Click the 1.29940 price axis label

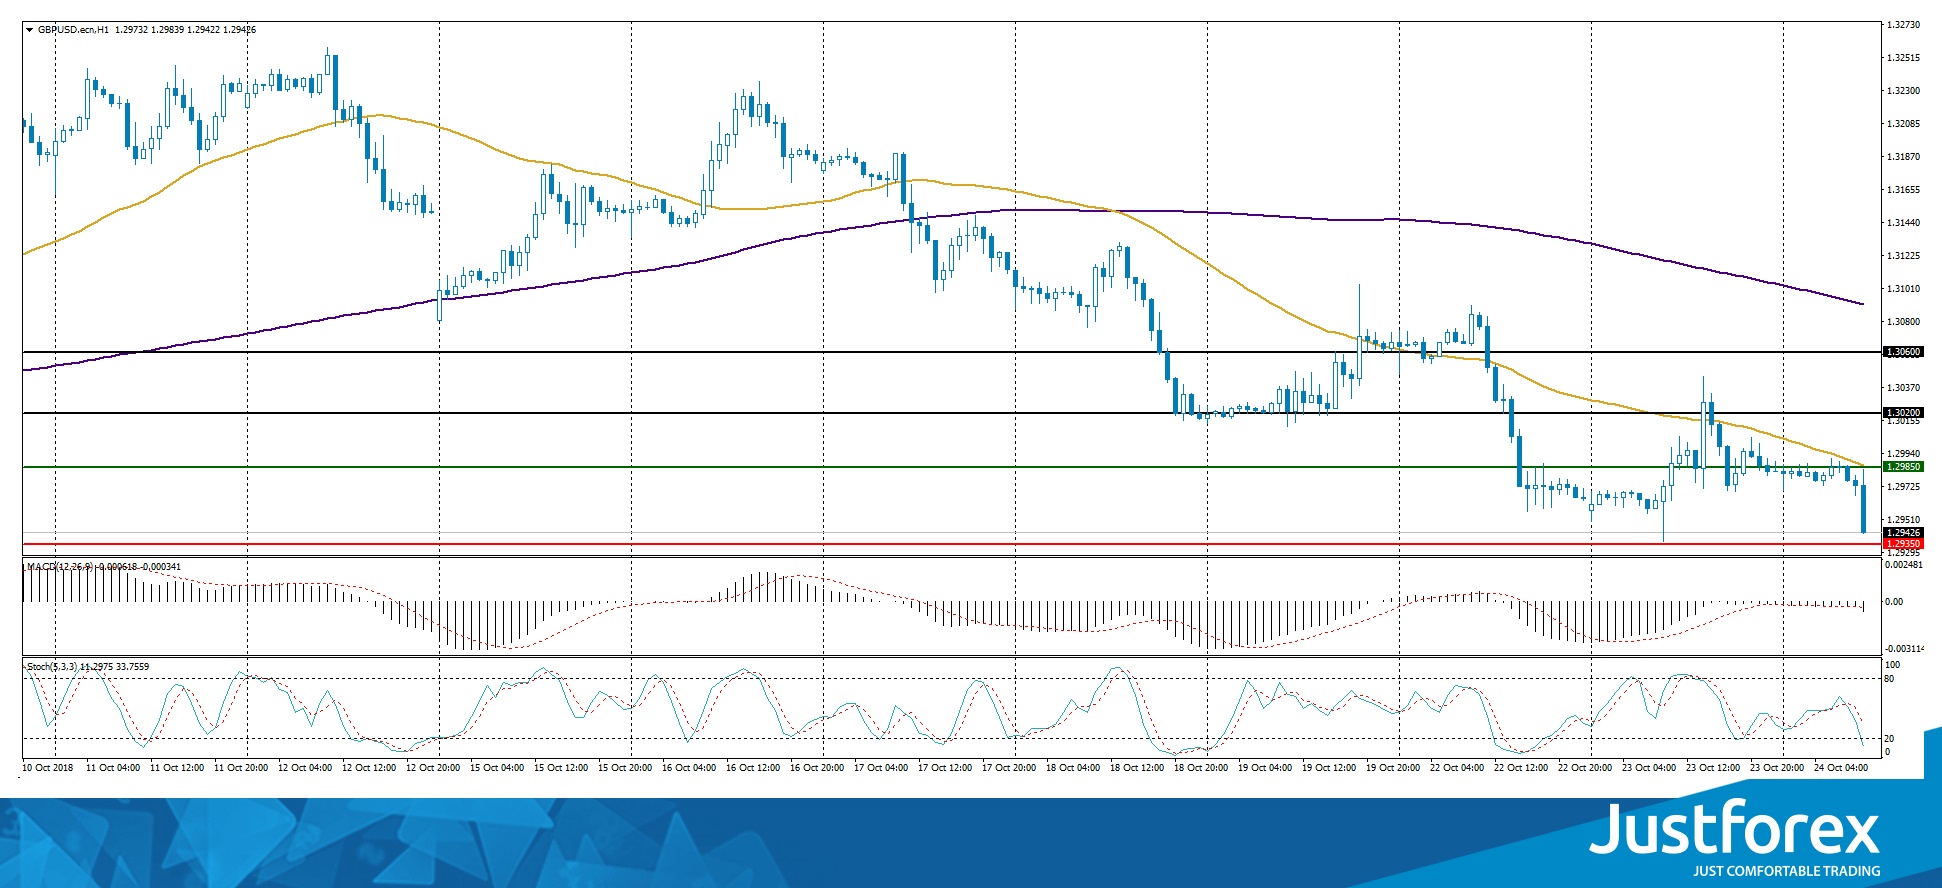click(1902, 454)
